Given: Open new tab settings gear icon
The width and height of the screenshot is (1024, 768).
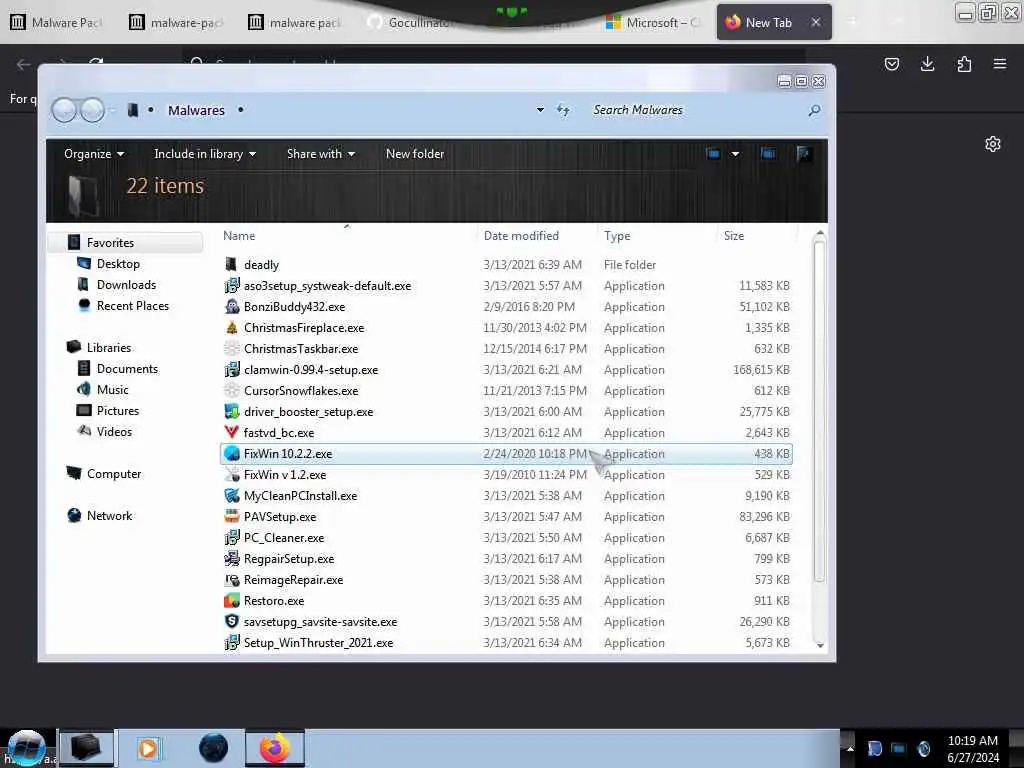Looking at the screenshot, I should coord(993,144).
